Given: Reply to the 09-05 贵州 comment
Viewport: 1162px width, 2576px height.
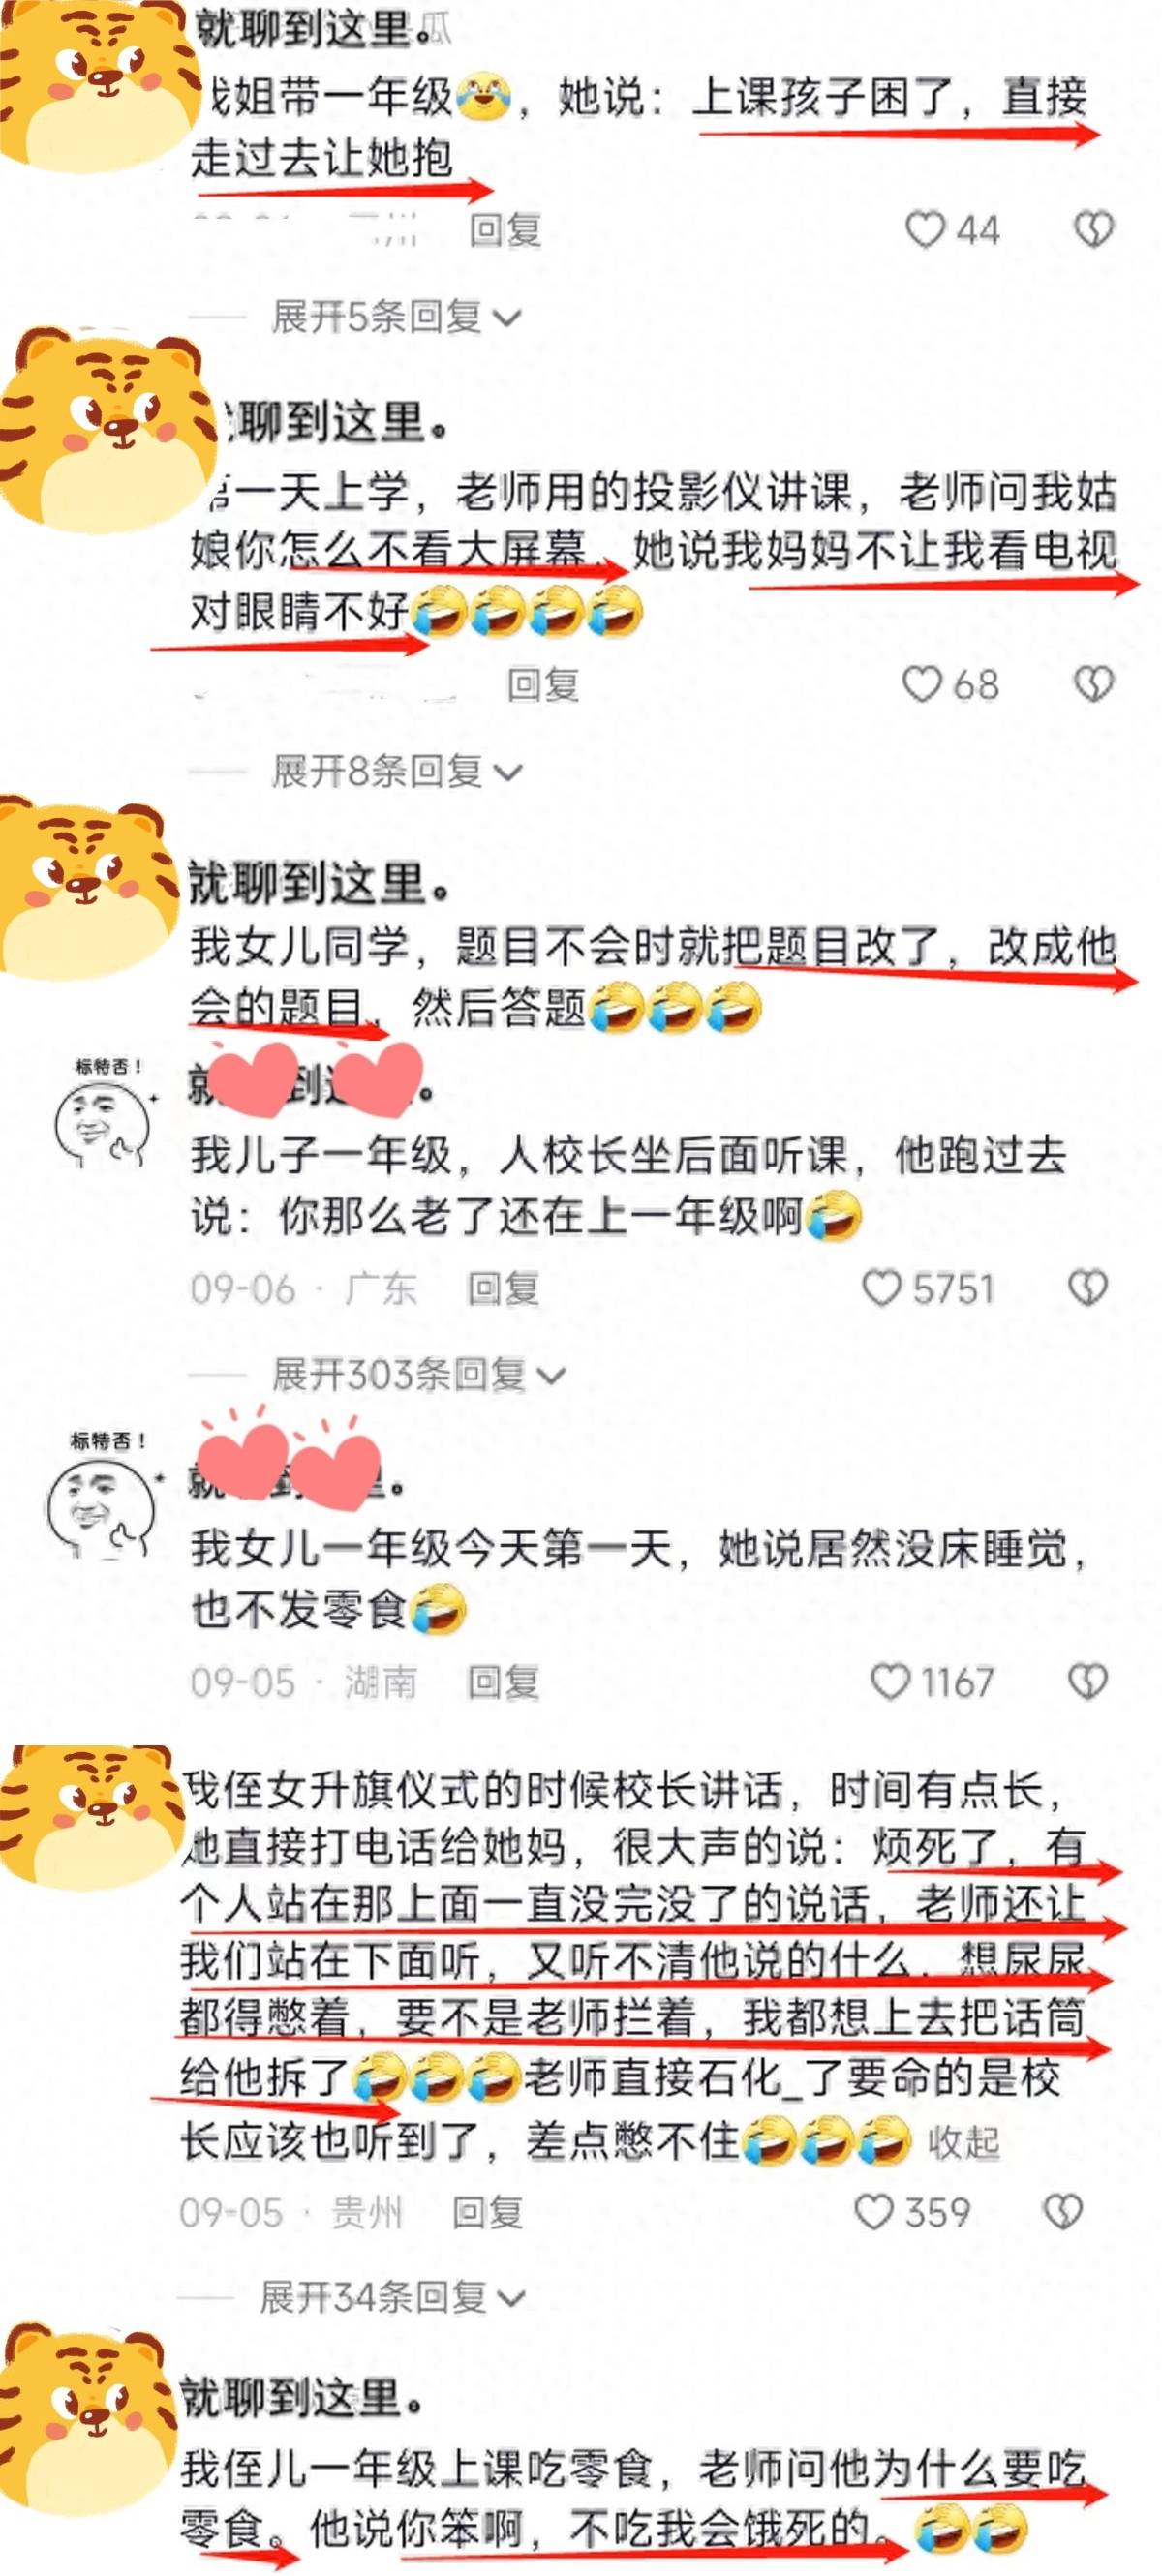Looking at the screenshot, I should (487, 2213).
